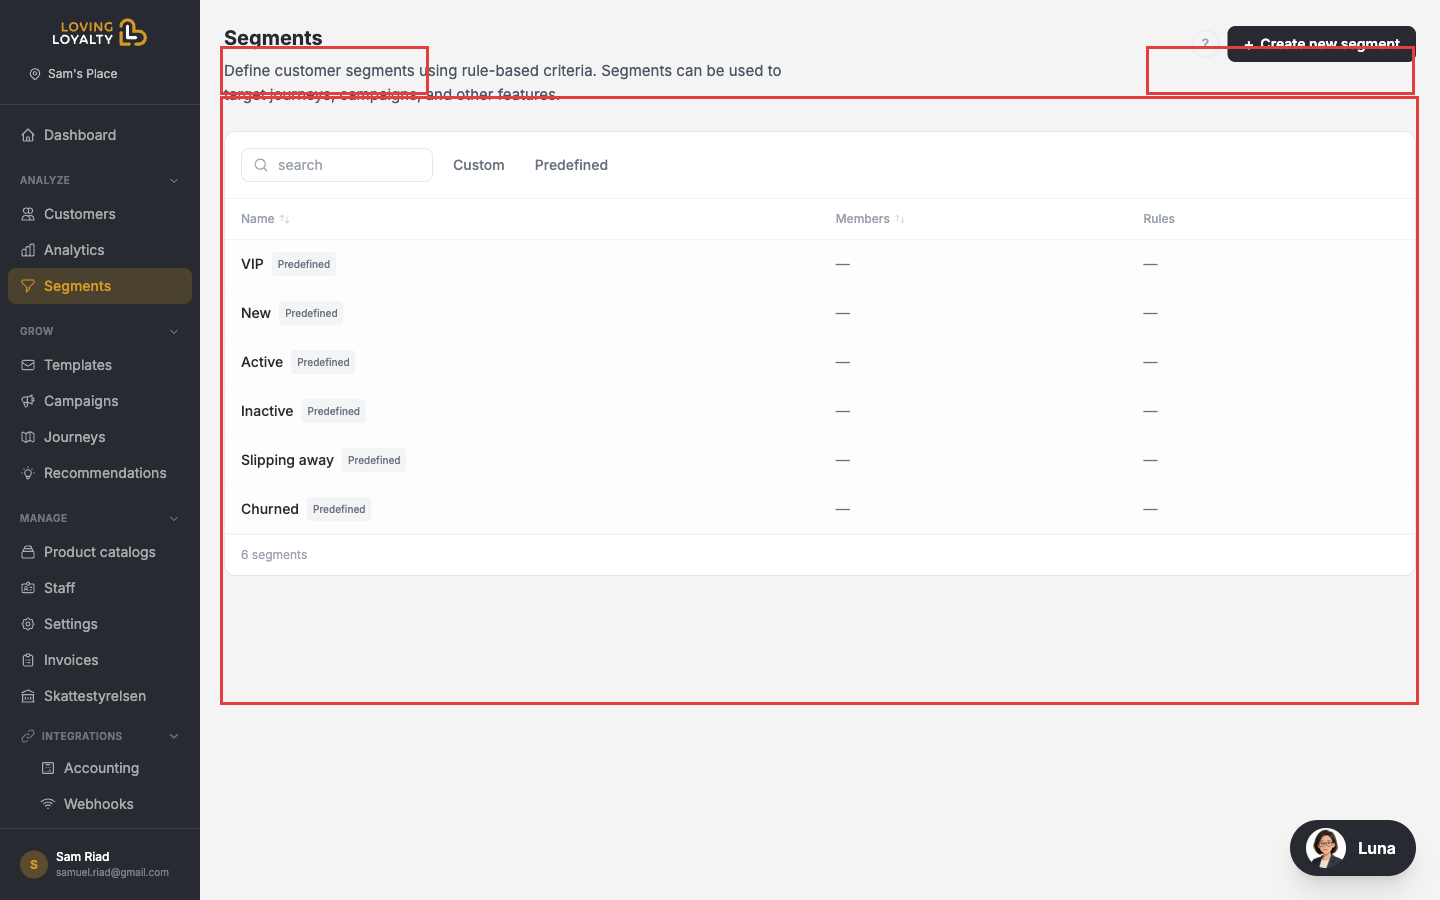The height and width of the screenshot is (900, 1440).
Task: Click the Skattestyrelsen building icon
Action: [28, 696]
